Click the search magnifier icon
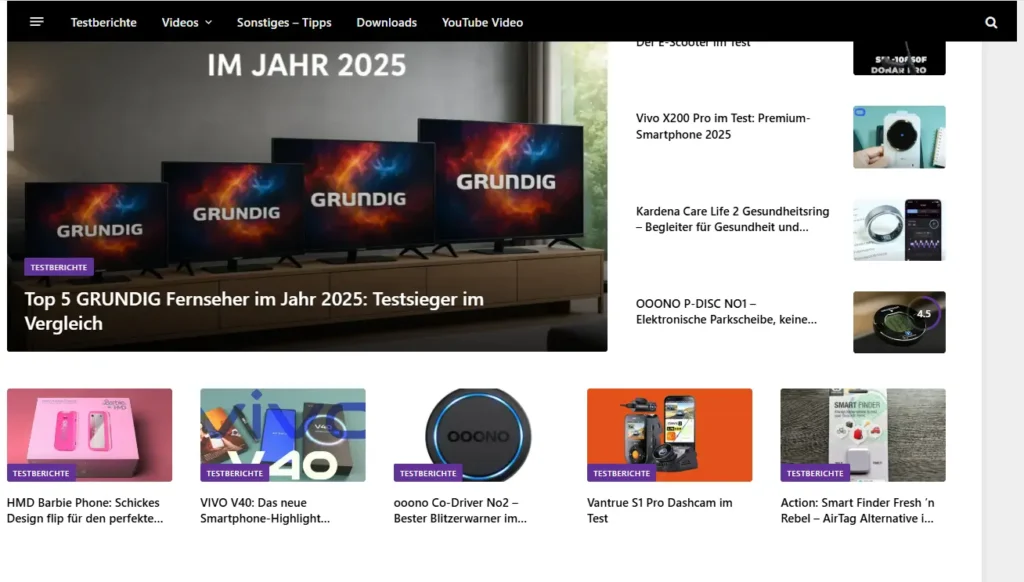Image resolution: width=1024 pixels, height=582 pixels. (990, 21)
